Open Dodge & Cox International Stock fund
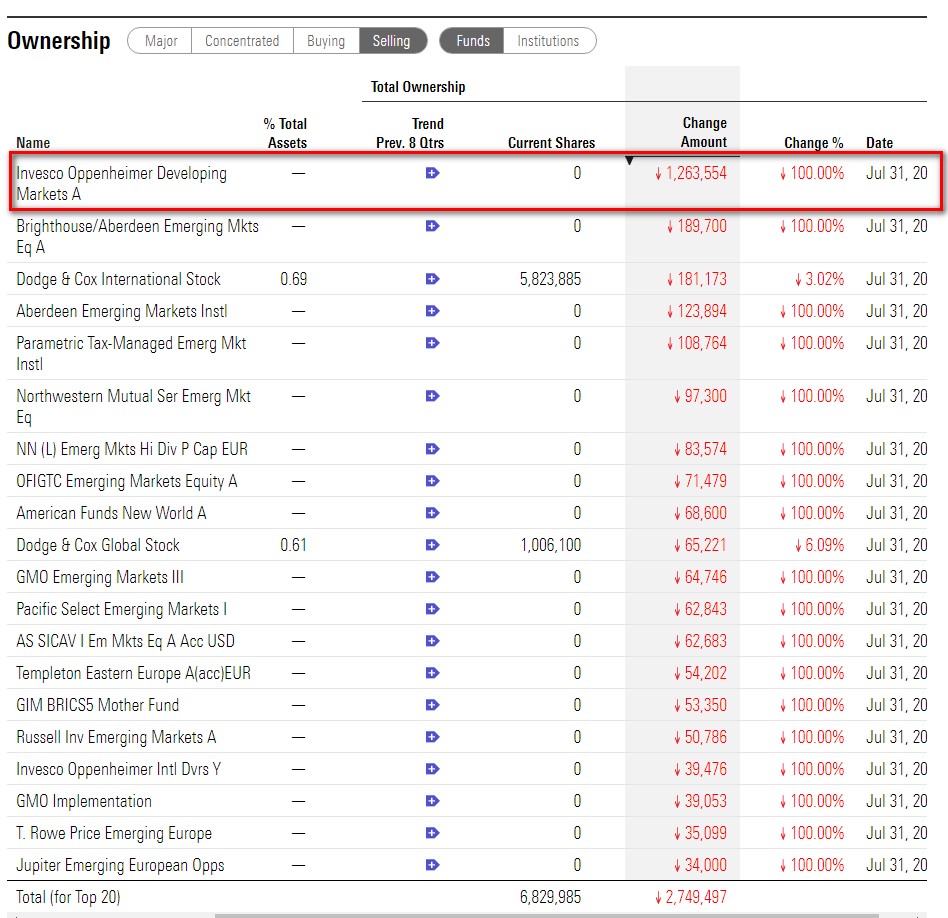948x918 pixels. click(x=118, y=279)
